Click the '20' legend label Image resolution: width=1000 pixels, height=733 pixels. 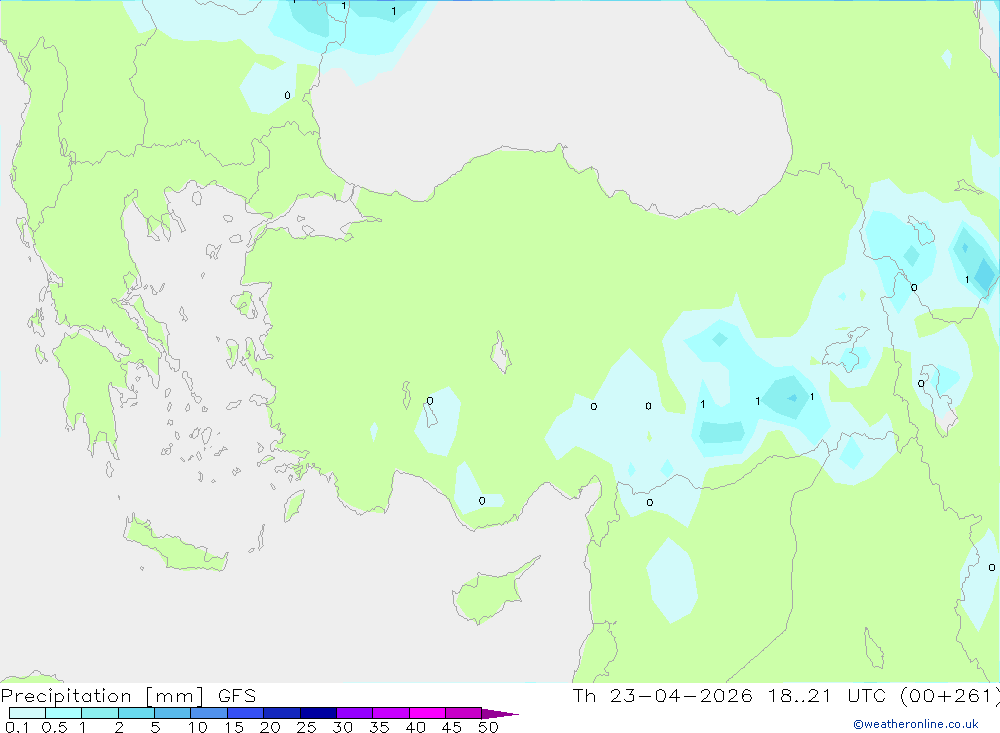coord(270,727)
